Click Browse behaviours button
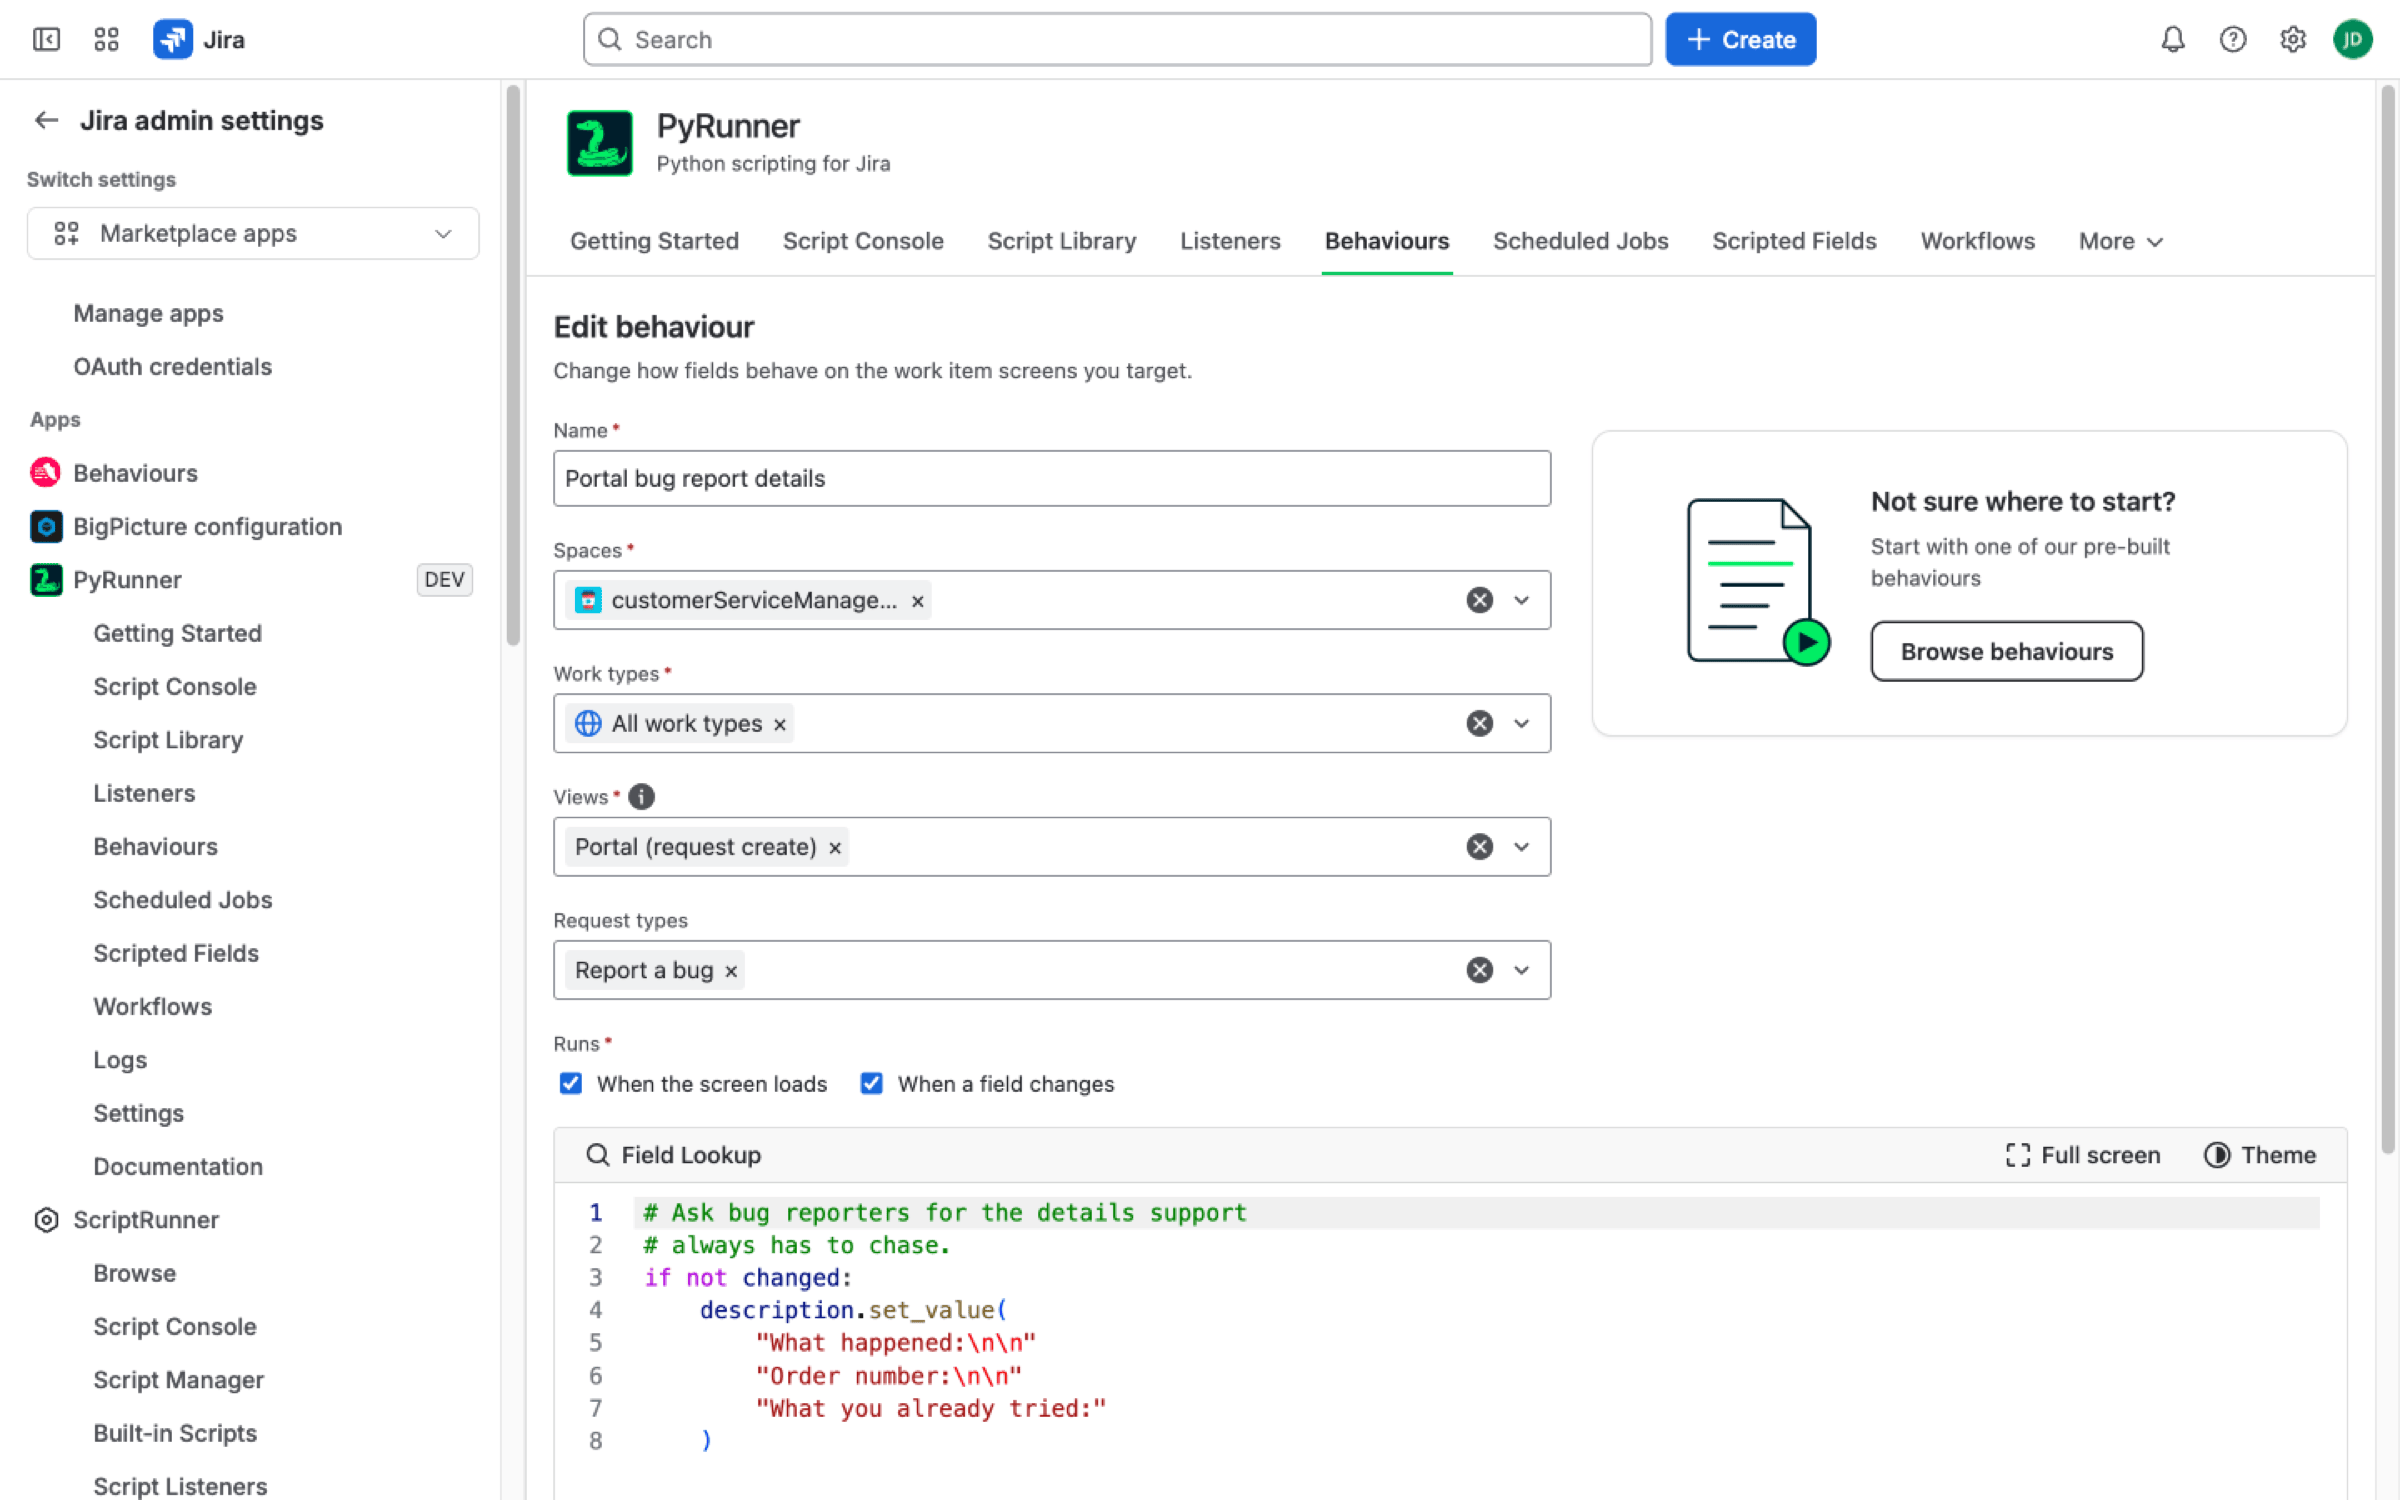Image resolution: width=2400 pixels, height=1500 pixels. 2007,651
